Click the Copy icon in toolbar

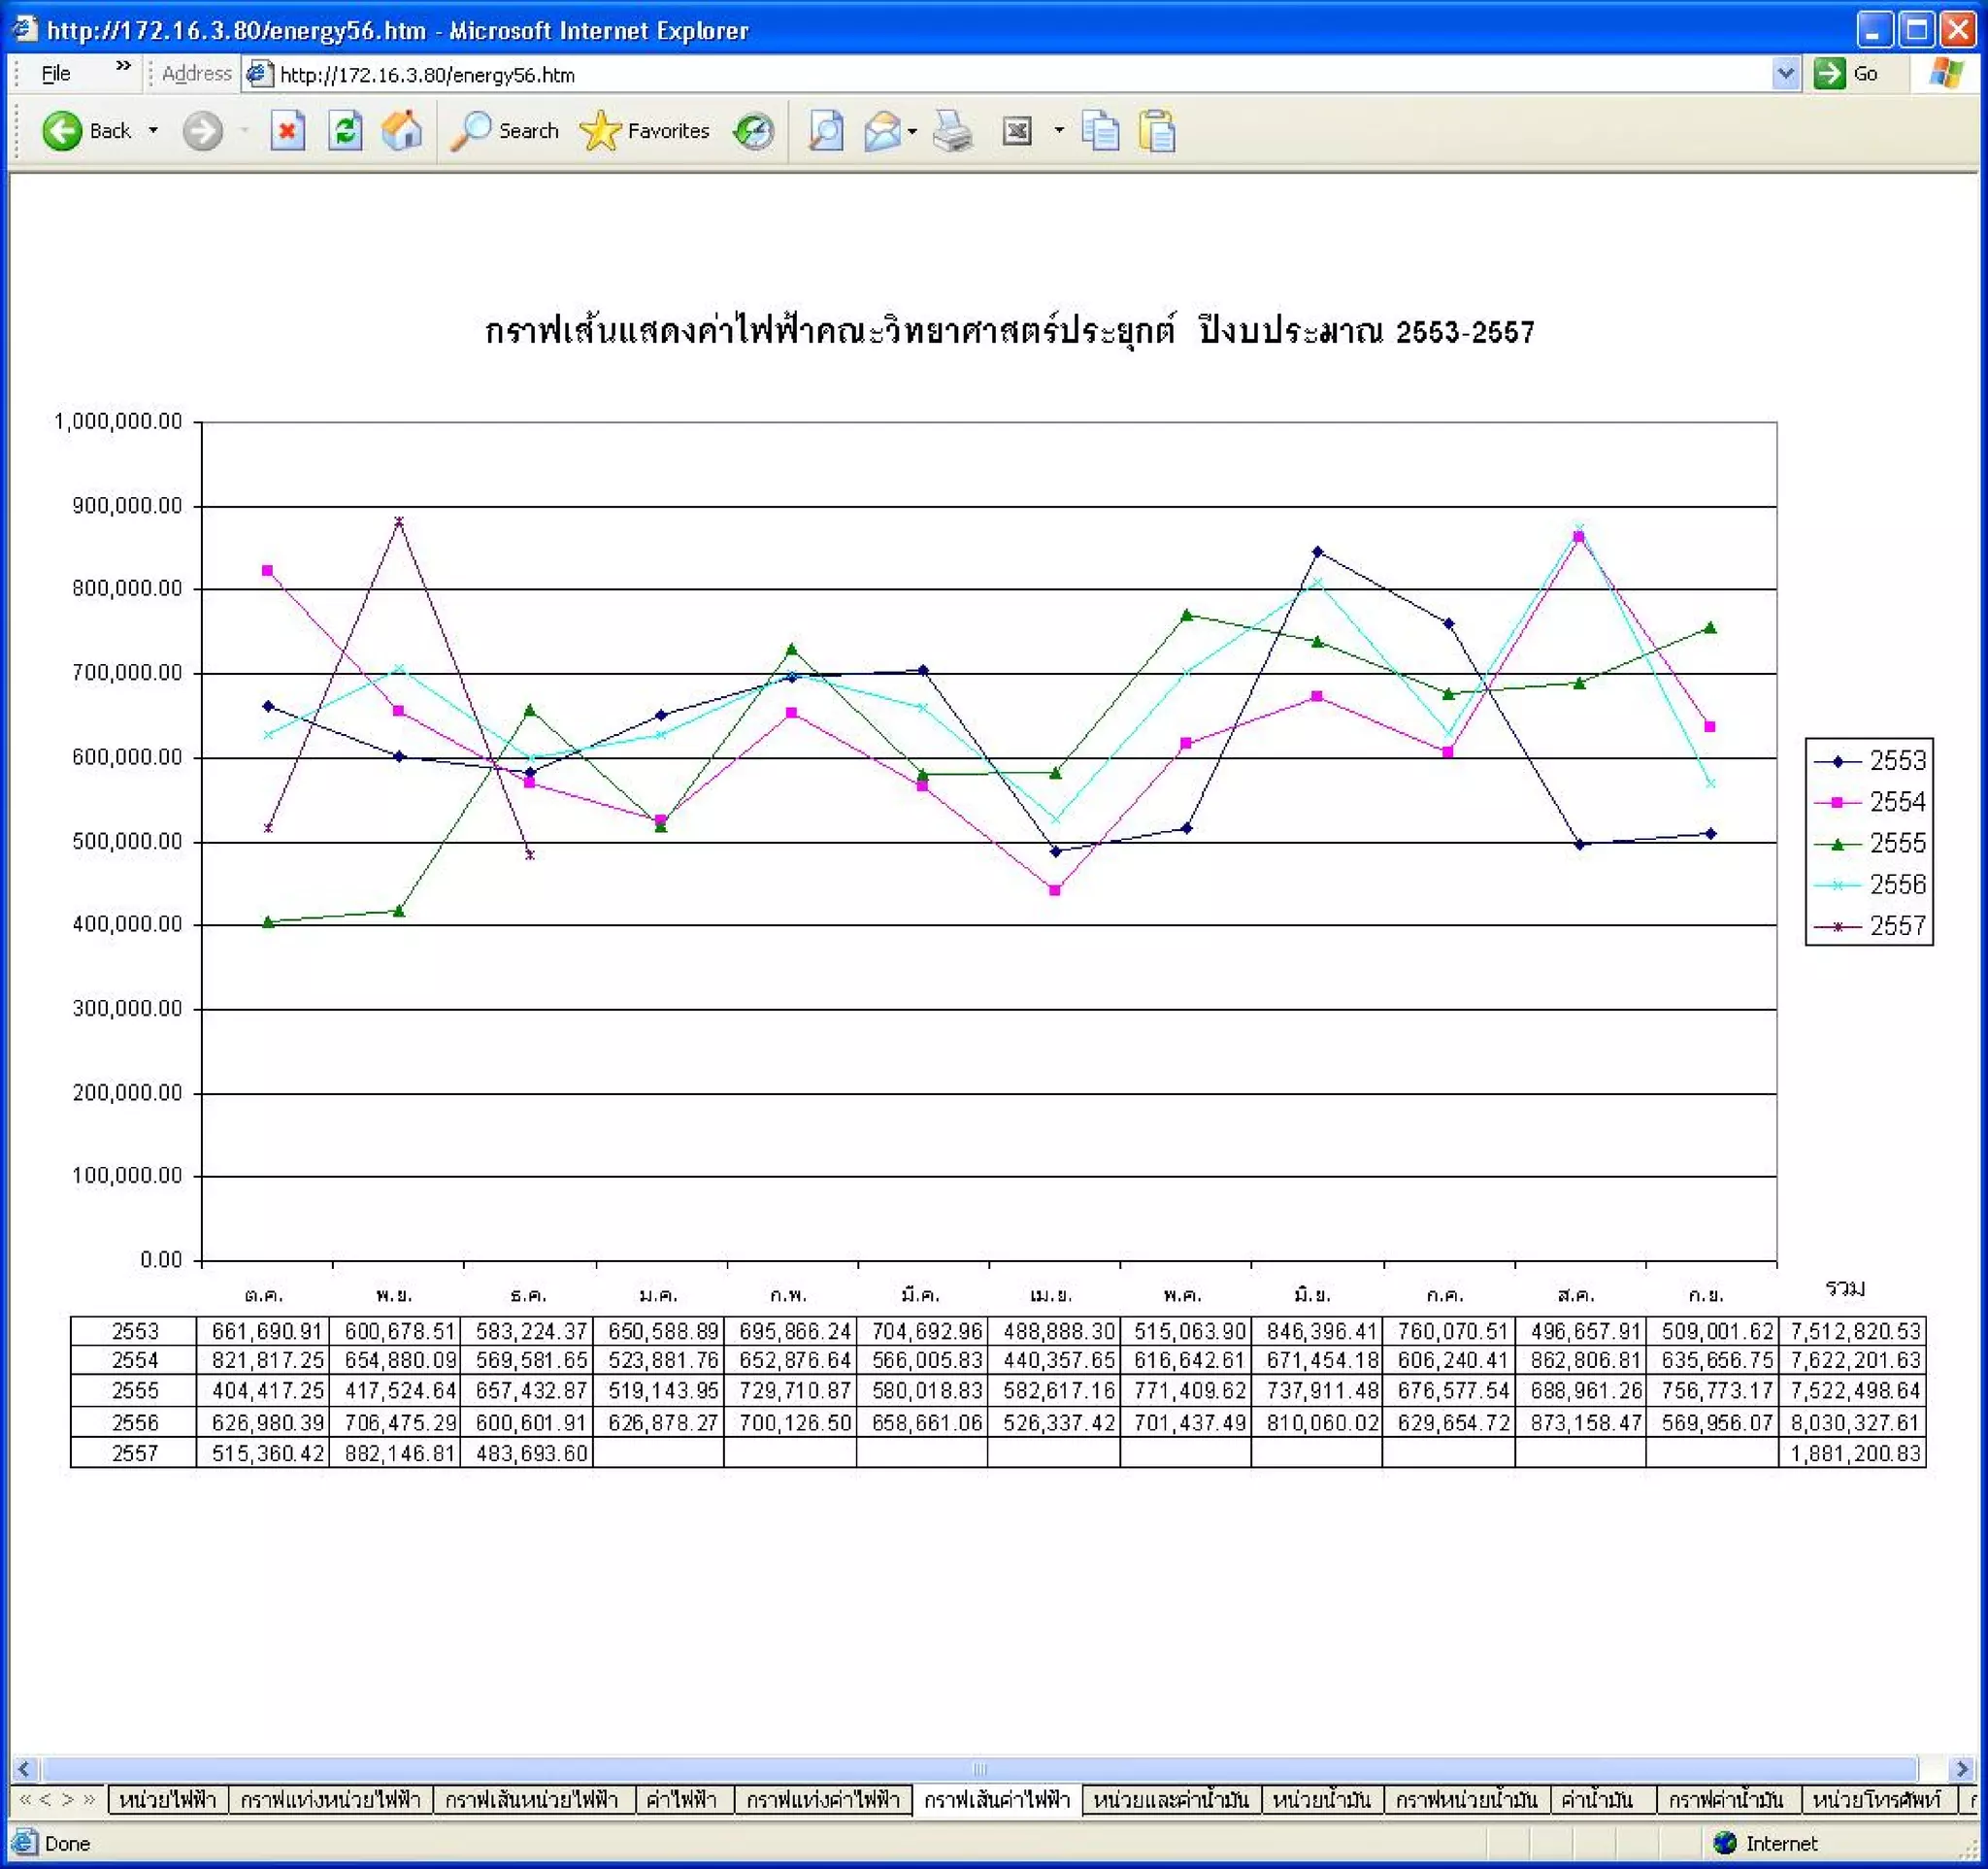click(x=1100, y=131)
